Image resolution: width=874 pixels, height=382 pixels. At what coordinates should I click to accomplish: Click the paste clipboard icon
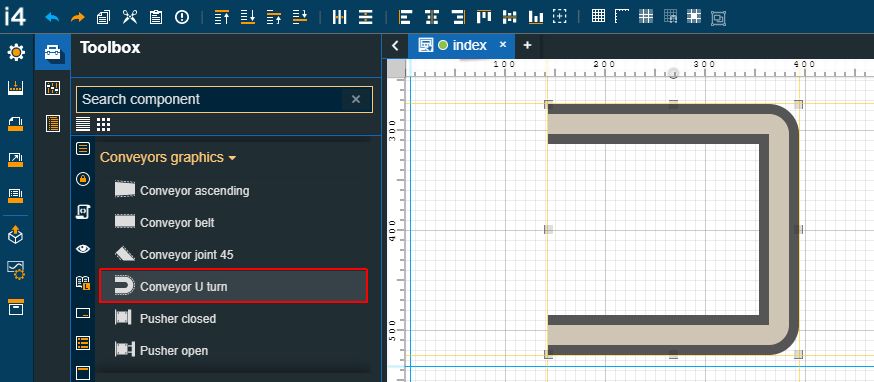coord(156,17)
